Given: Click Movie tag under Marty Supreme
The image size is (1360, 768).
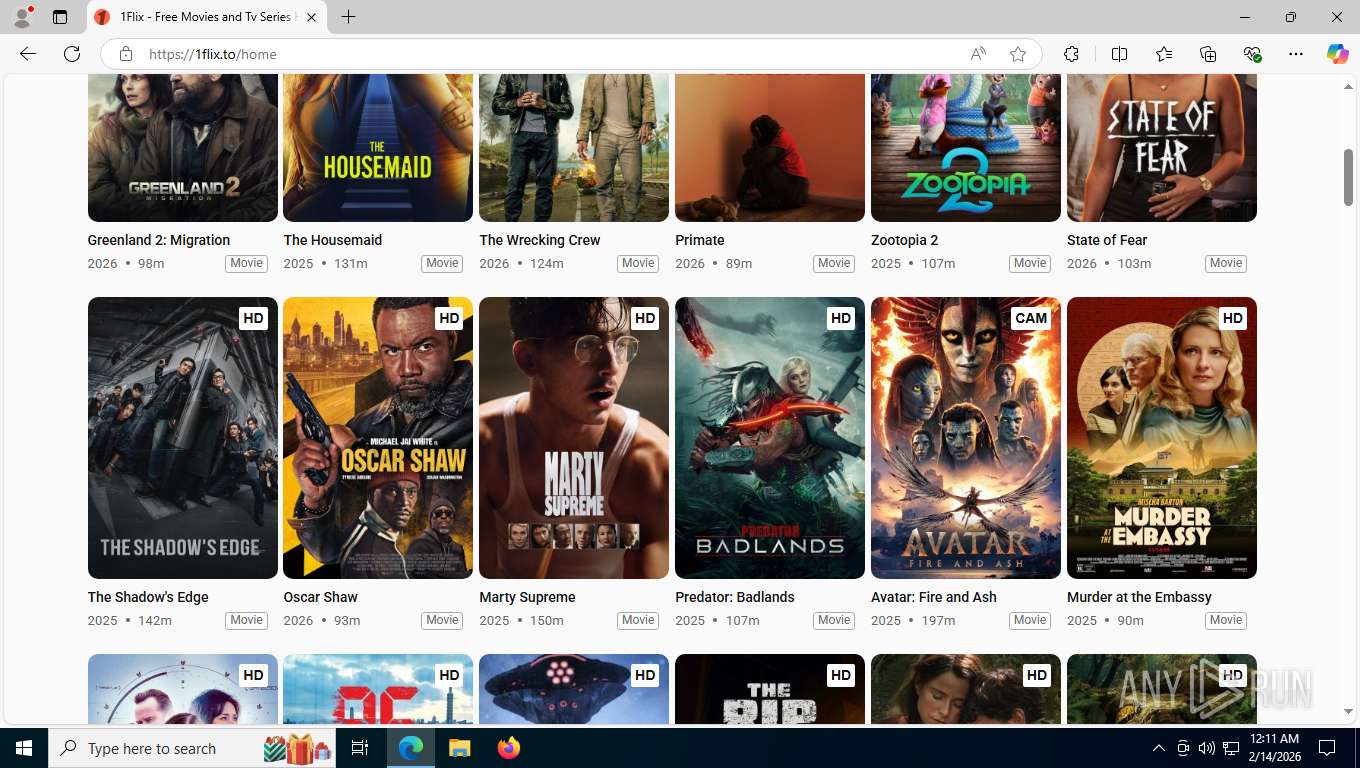Looking at the screenshot, I should (638, 620).
